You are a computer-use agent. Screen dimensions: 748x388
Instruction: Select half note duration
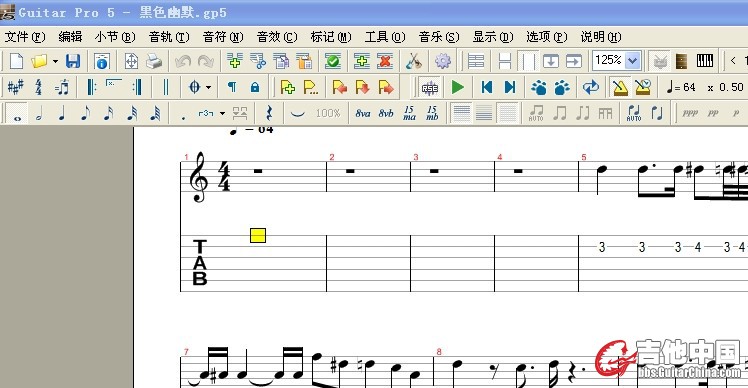coord(40,114)
